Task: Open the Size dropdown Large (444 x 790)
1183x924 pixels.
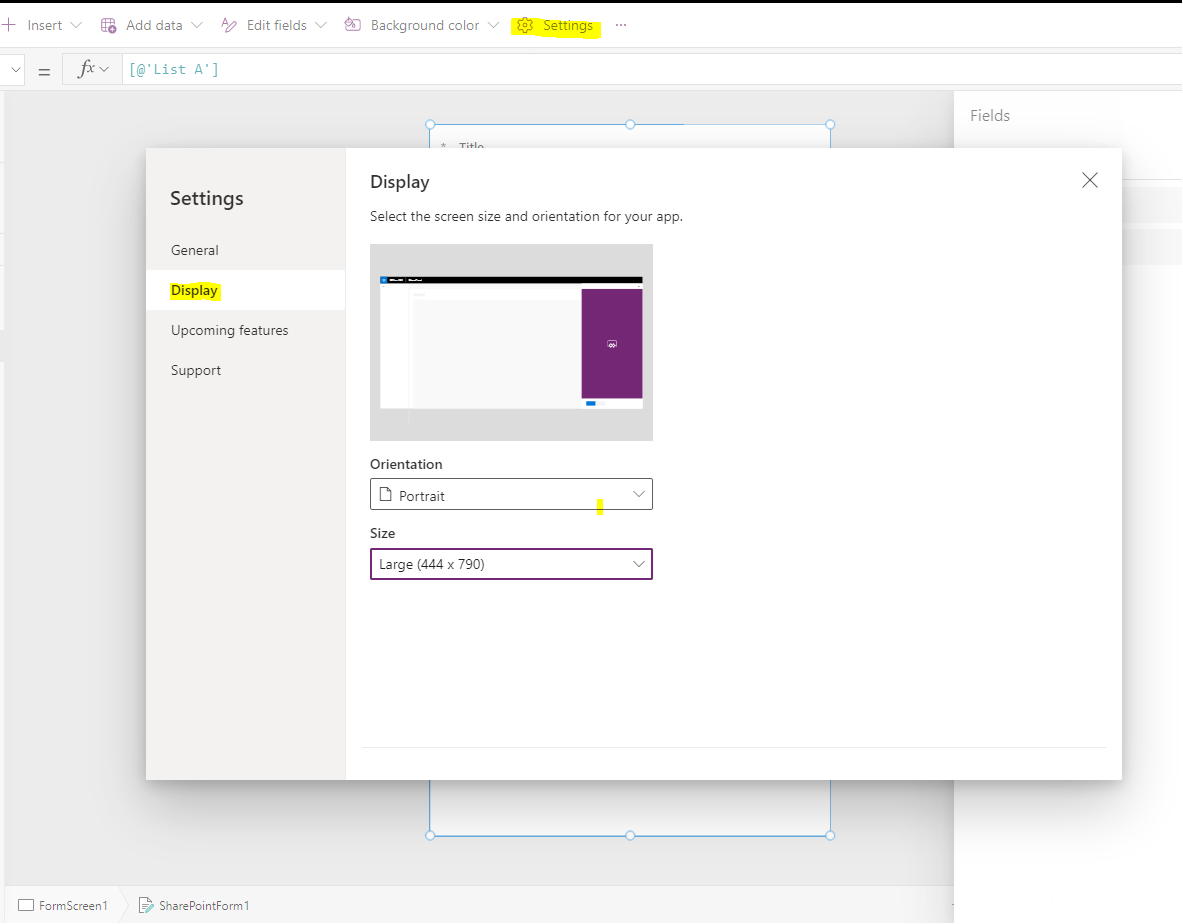Action: [512, 564]
